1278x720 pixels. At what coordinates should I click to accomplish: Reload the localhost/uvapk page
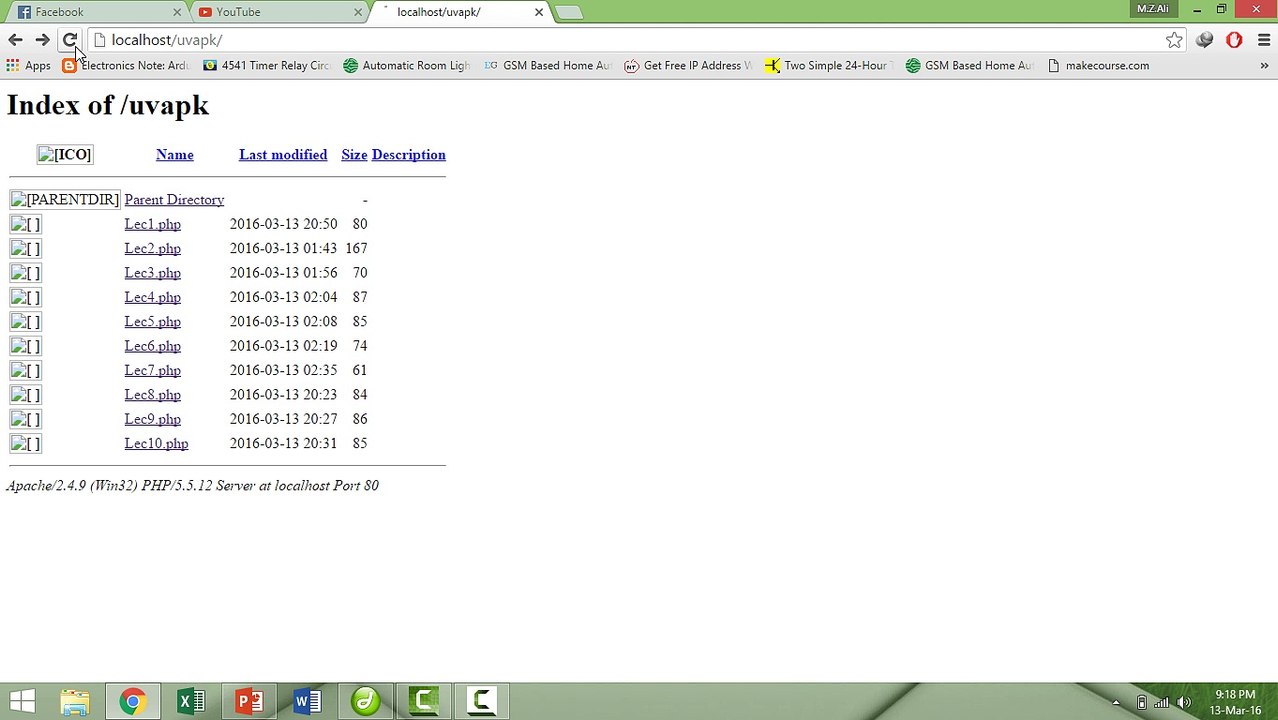click(70, 40)
